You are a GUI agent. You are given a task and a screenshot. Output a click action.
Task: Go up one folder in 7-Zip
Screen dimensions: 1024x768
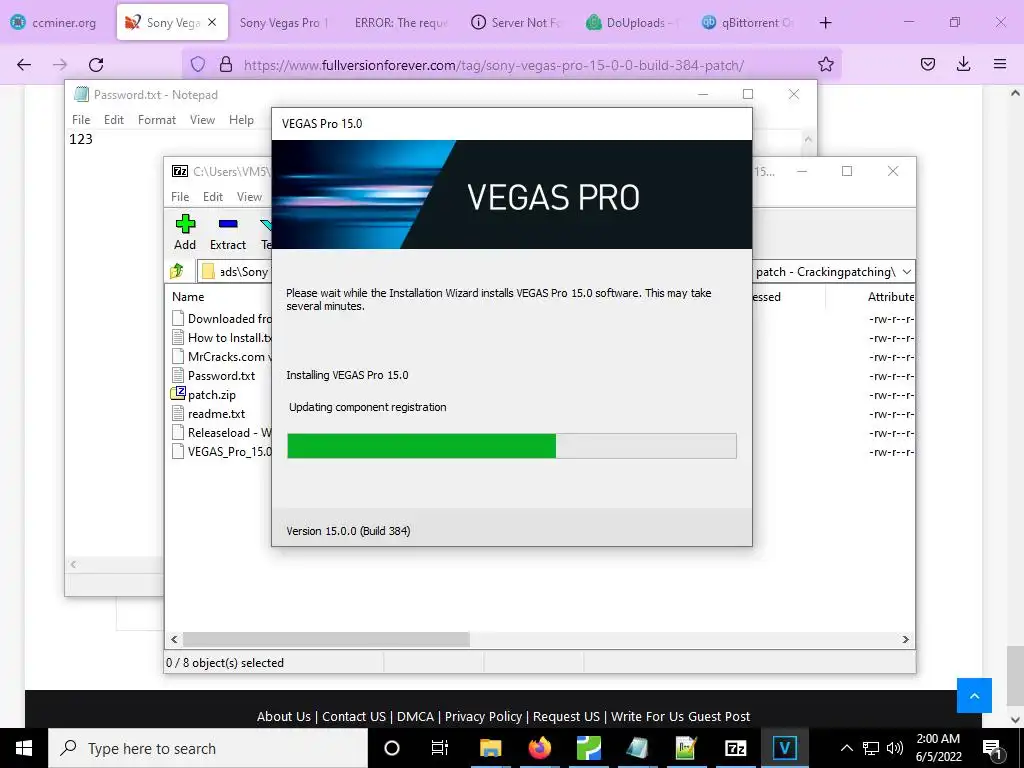click(177, 271)
